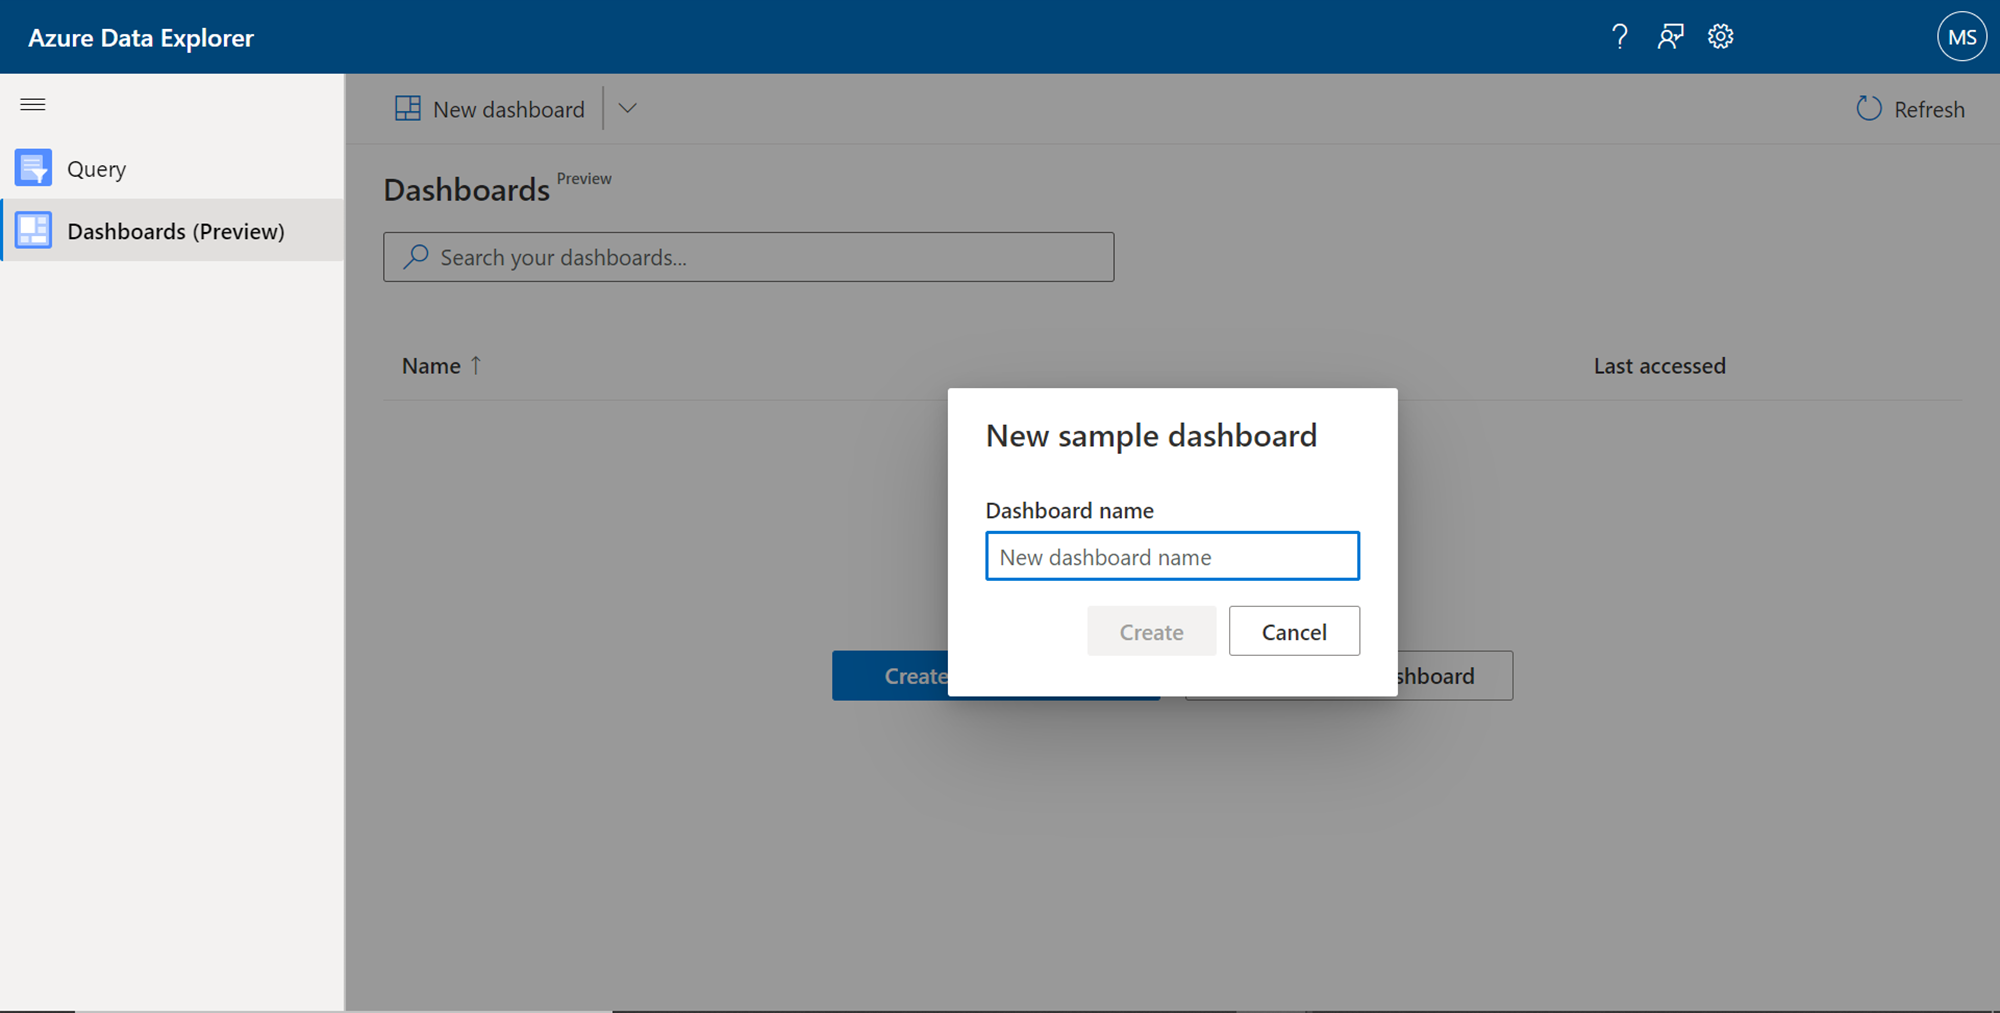Click the Refresh button label
Viewport: 2000px width, 1013px height.
click(1929, 109)
